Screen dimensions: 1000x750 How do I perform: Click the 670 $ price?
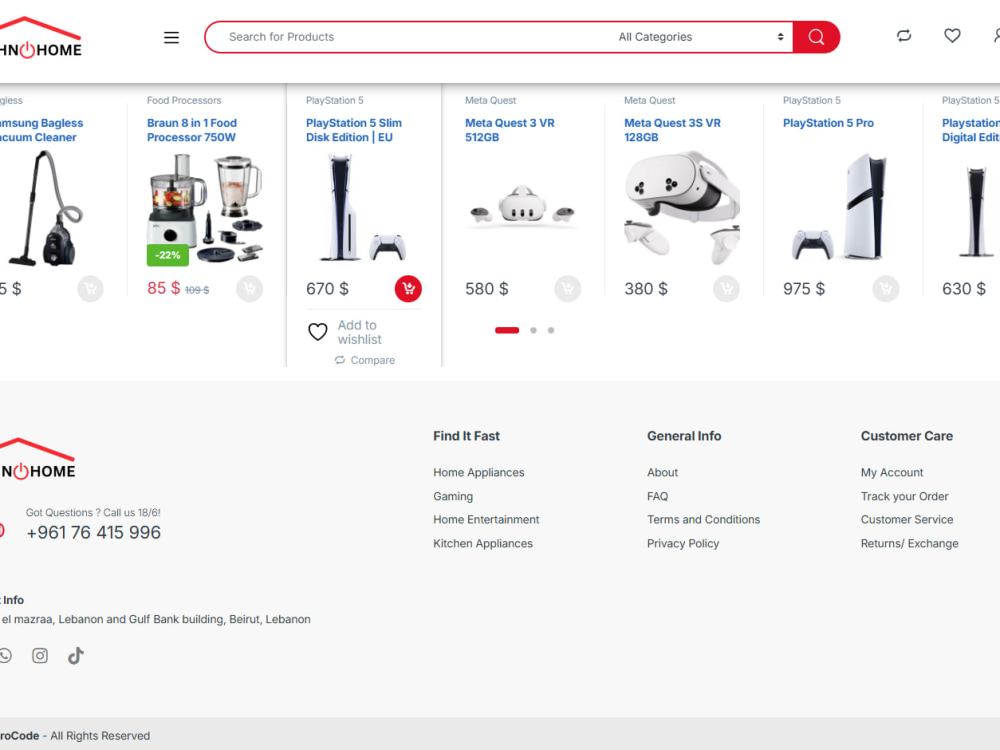(x=327, y=289)
